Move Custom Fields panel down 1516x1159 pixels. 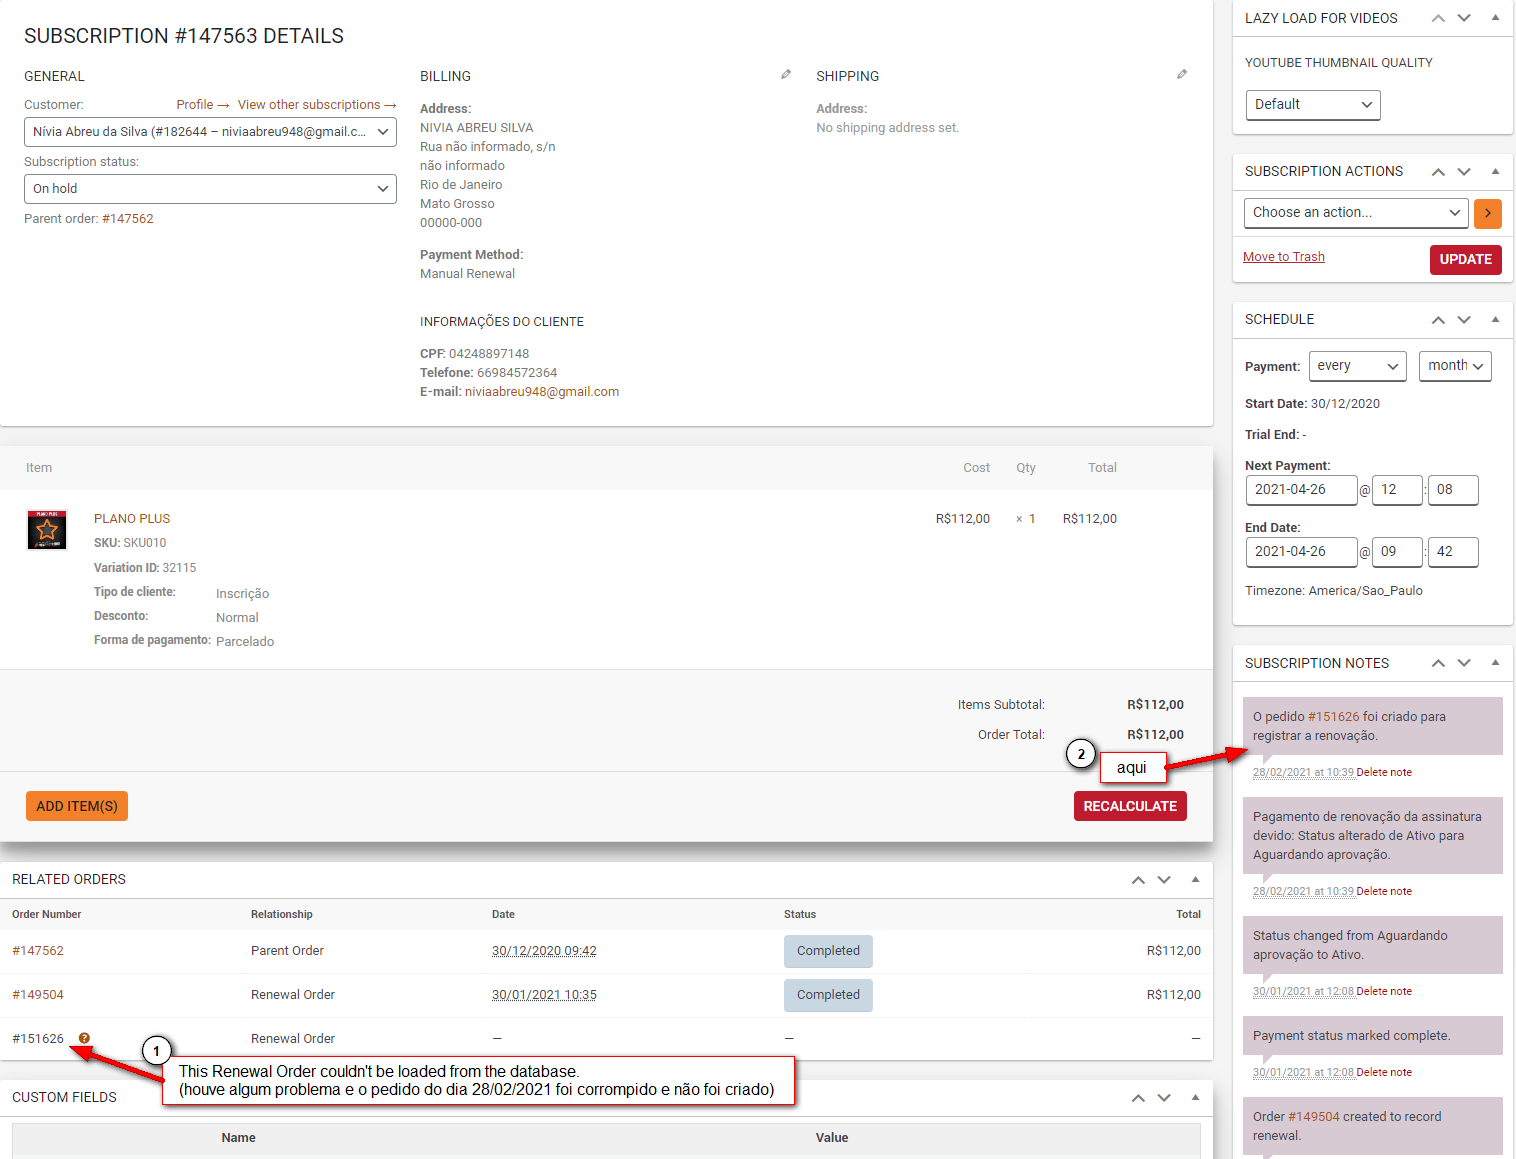tap(1164, 1098)
